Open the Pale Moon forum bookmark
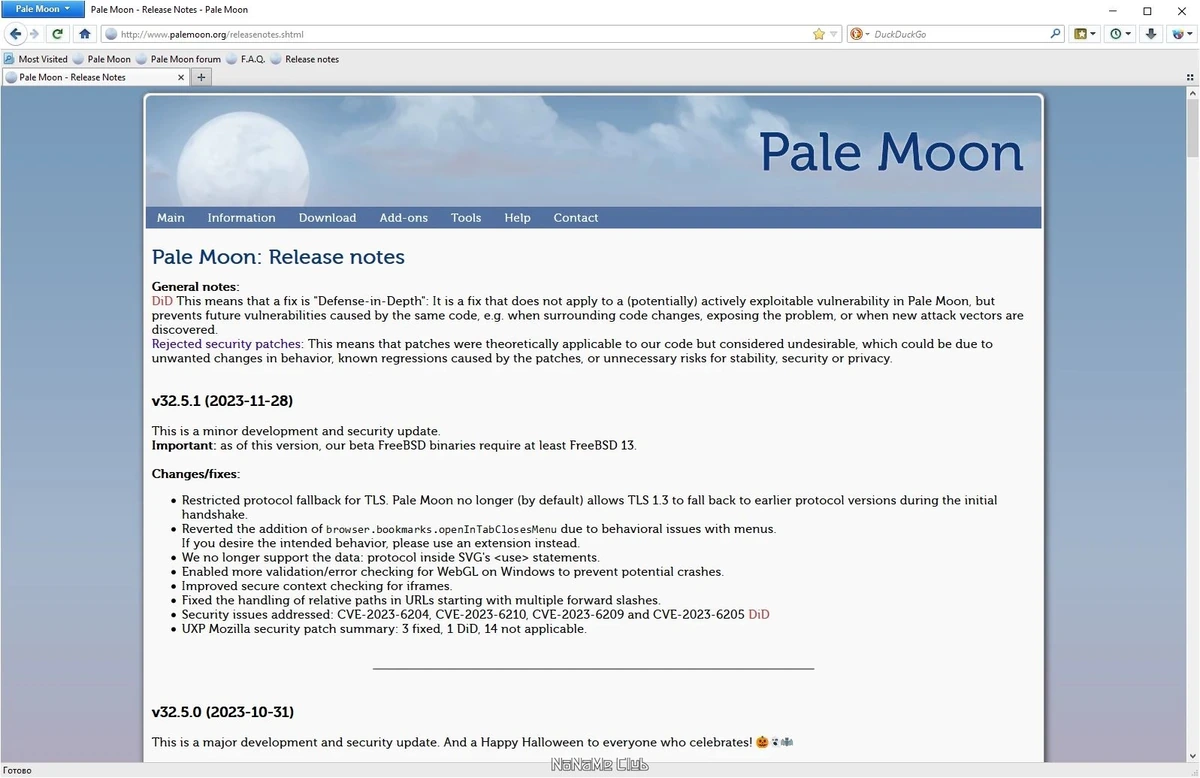This screenshot has height=778, width=1200. click(179, 59)
